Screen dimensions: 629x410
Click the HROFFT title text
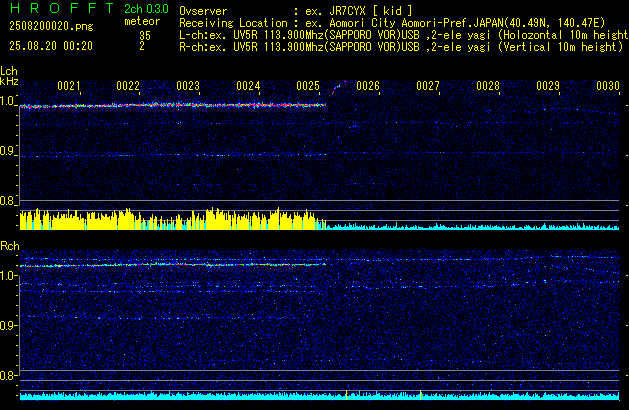pos(61,8)
